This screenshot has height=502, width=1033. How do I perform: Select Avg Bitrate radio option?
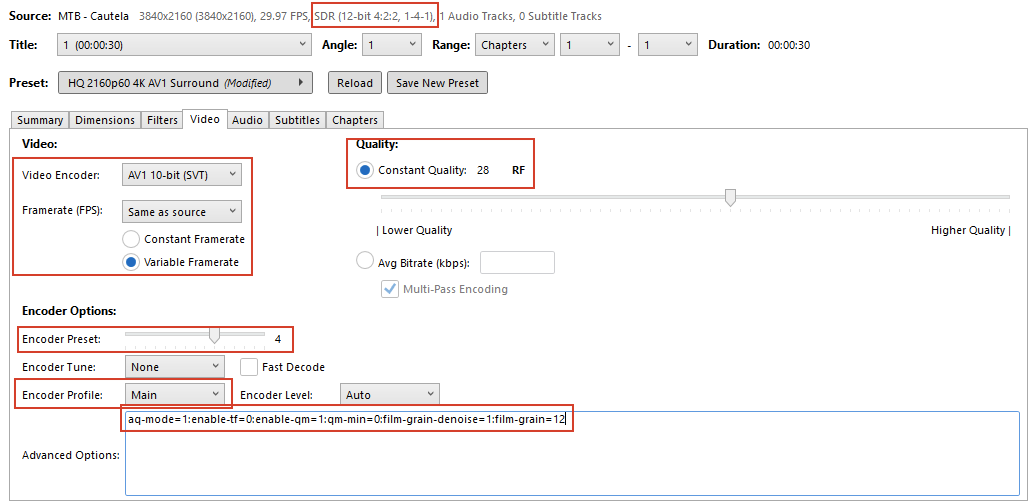pyautogui.click(x=365, y=262)
